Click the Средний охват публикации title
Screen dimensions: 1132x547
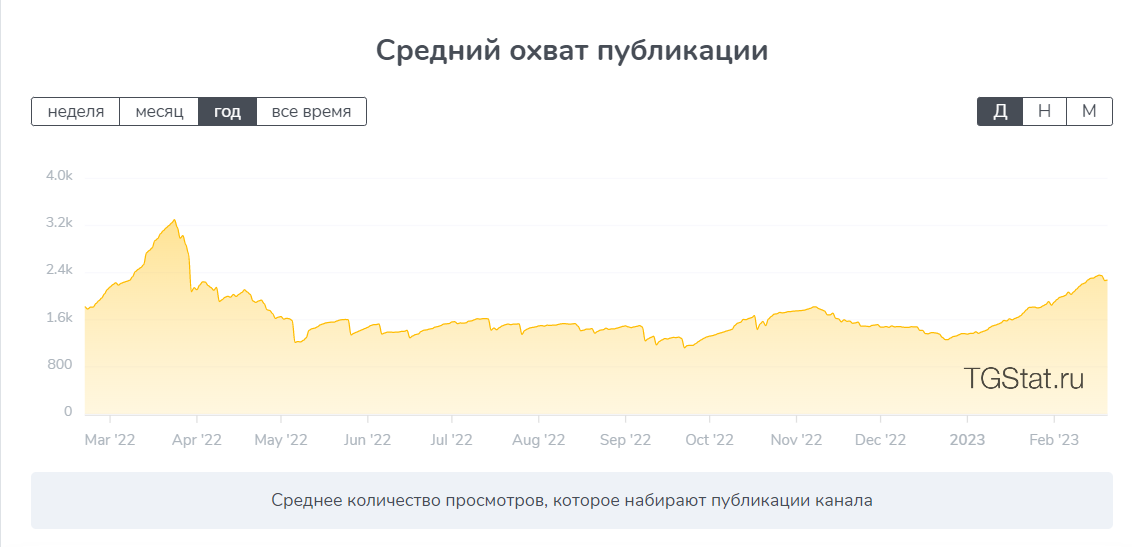(572, 51)
